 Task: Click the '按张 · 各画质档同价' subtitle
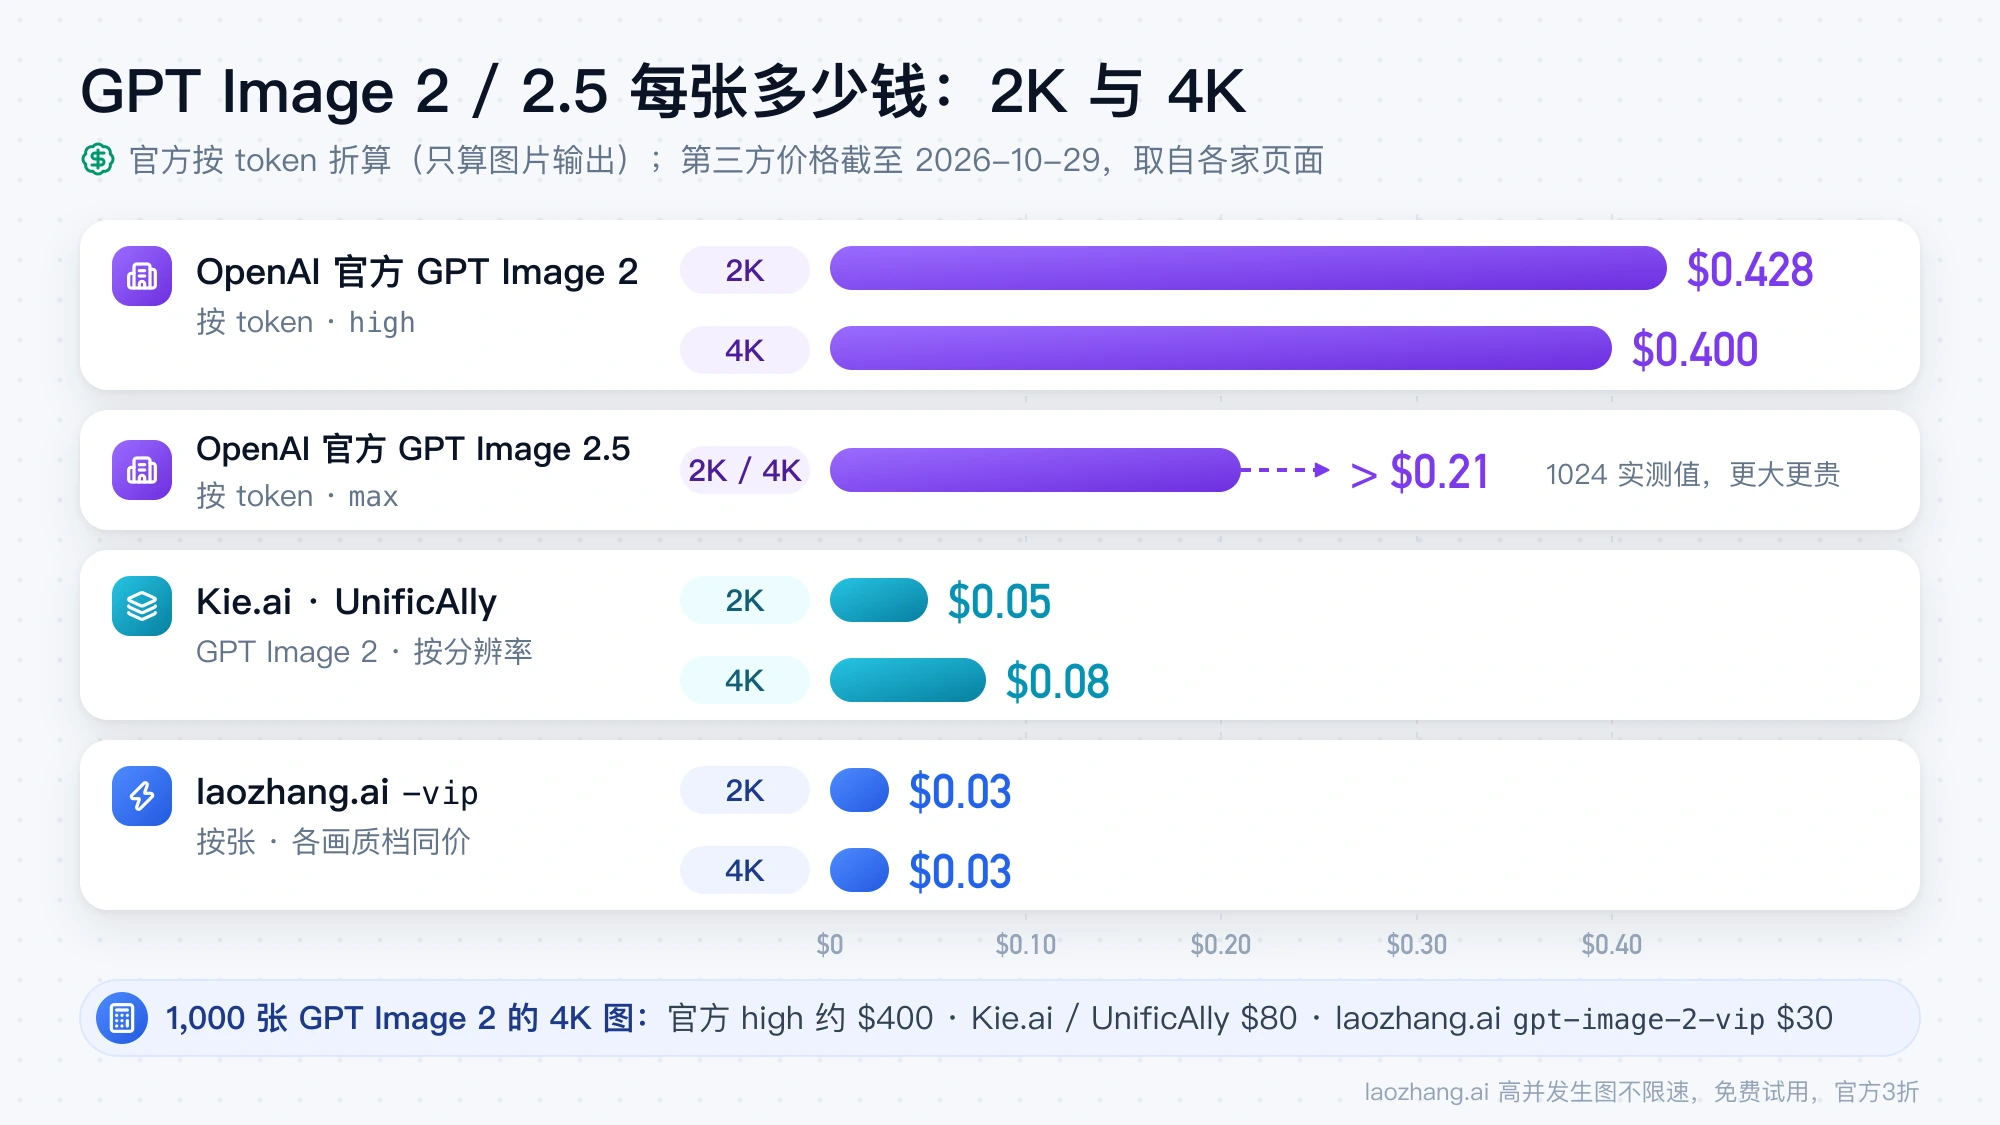tap(333, 842)
